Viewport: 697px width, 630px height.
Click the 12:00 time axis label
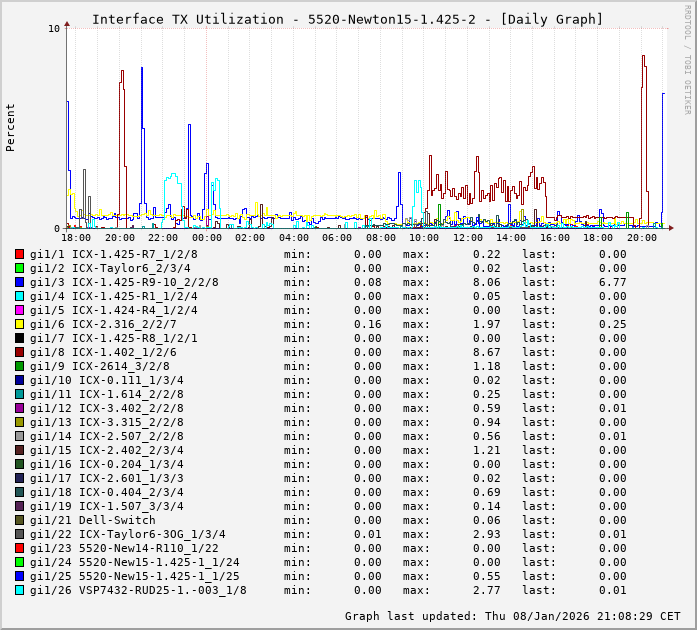(468, 238)
